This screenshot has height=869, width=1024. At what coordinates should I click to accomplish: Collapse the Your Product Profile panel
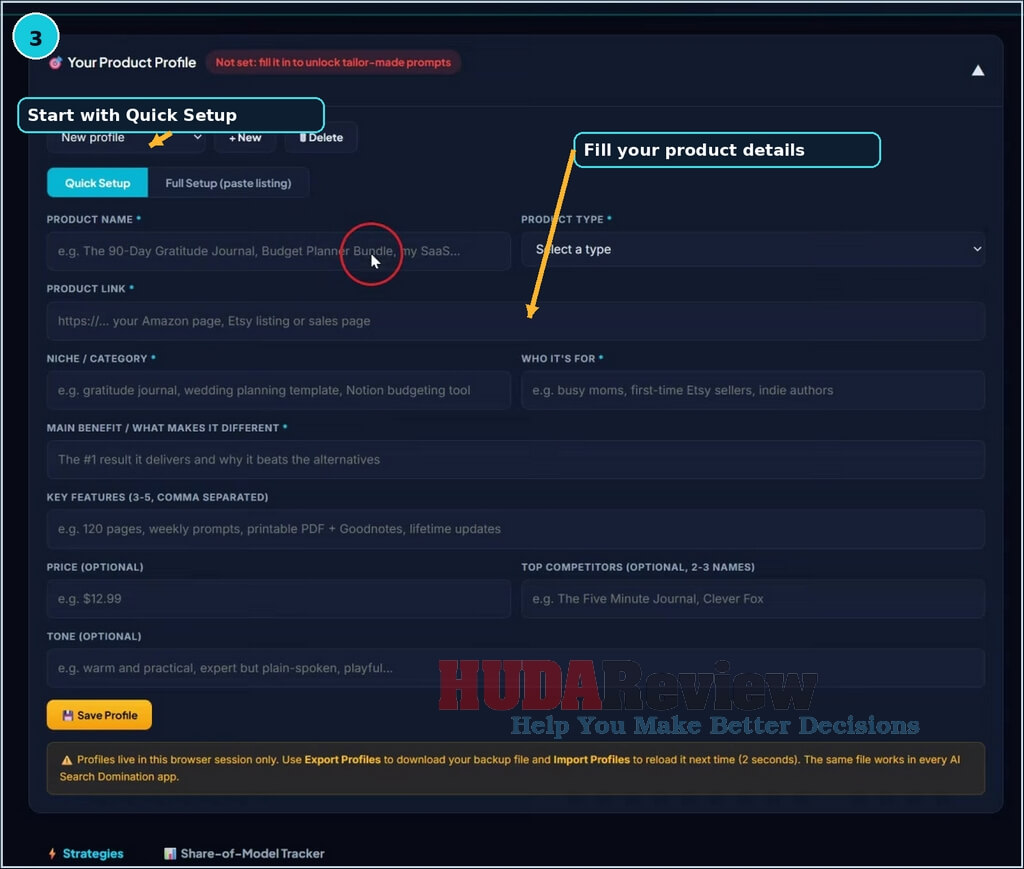coord(978,71)
